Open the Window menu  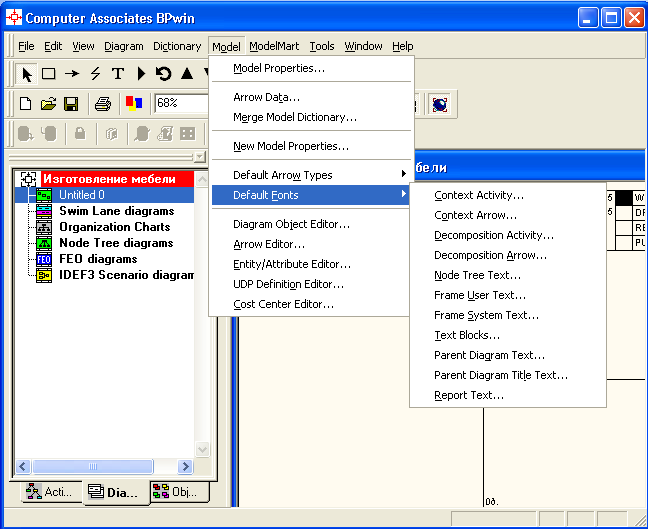click(x=363, y=46)
